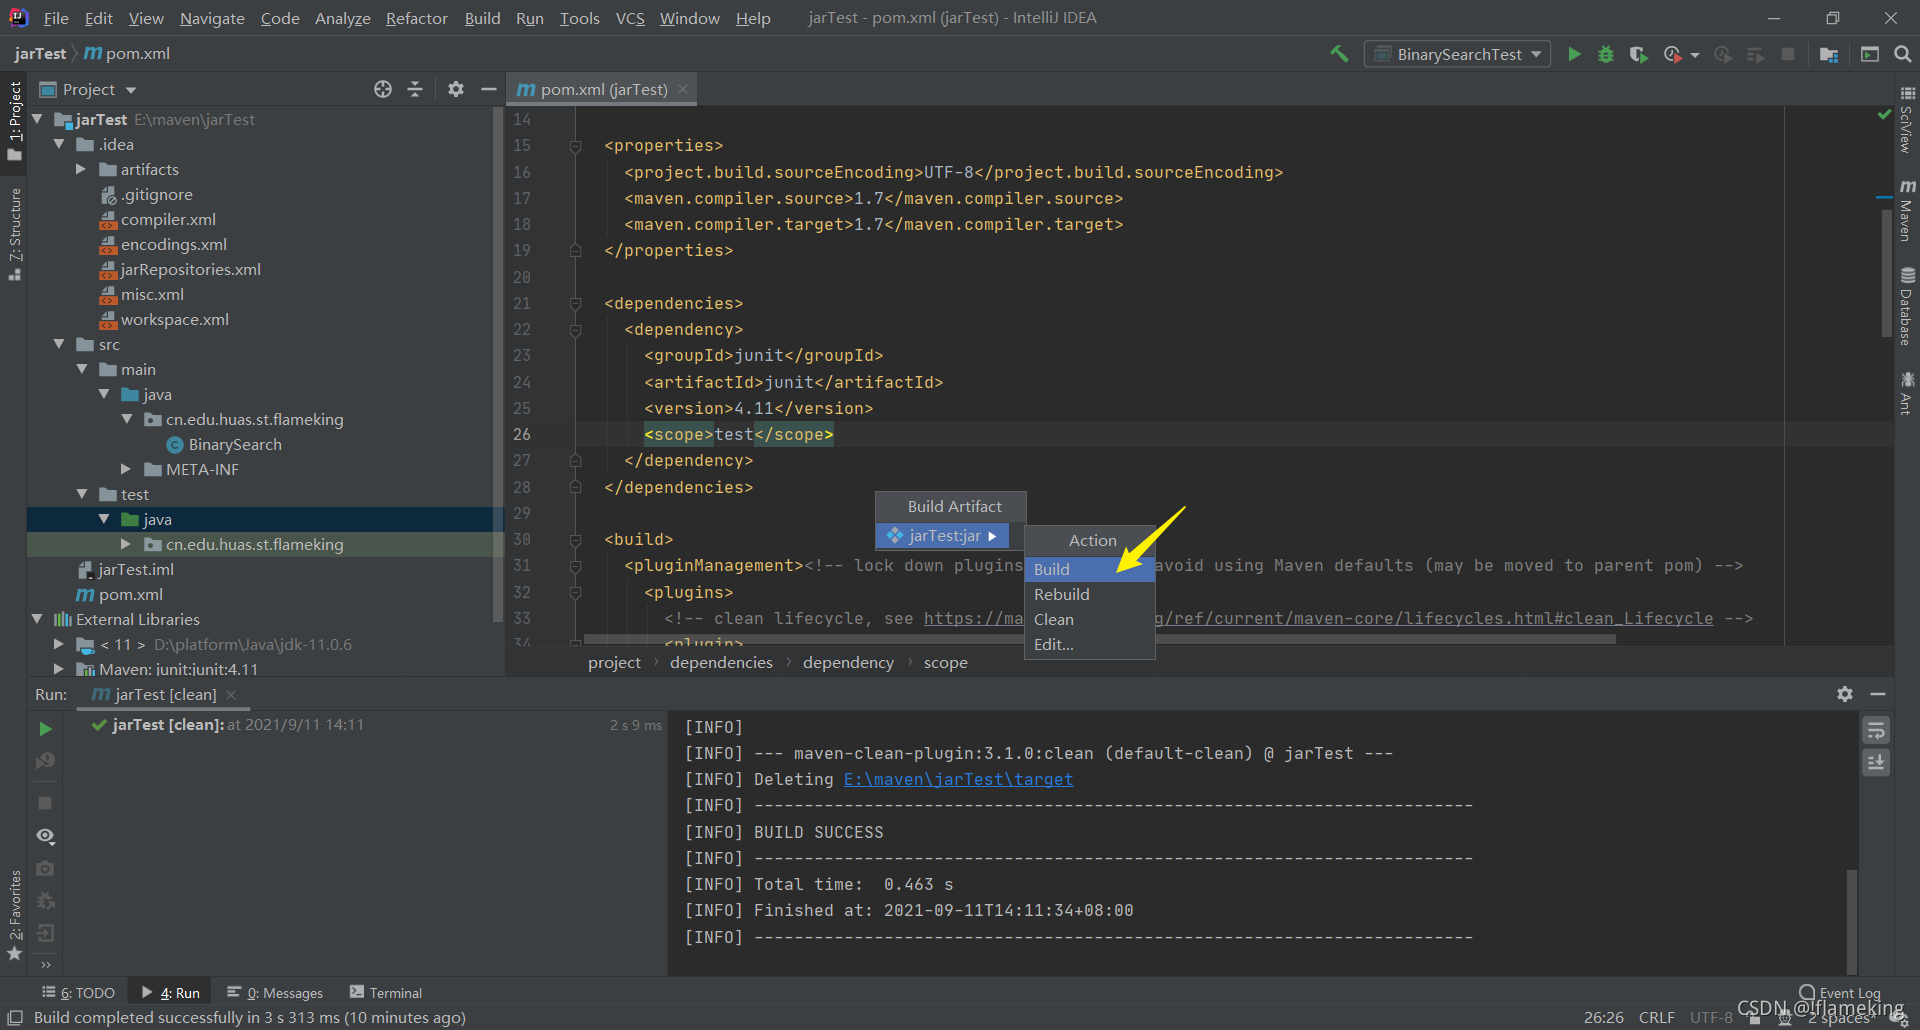
Task: Open Search Everywhere magnifier icon
Action: click(1902, 54)
